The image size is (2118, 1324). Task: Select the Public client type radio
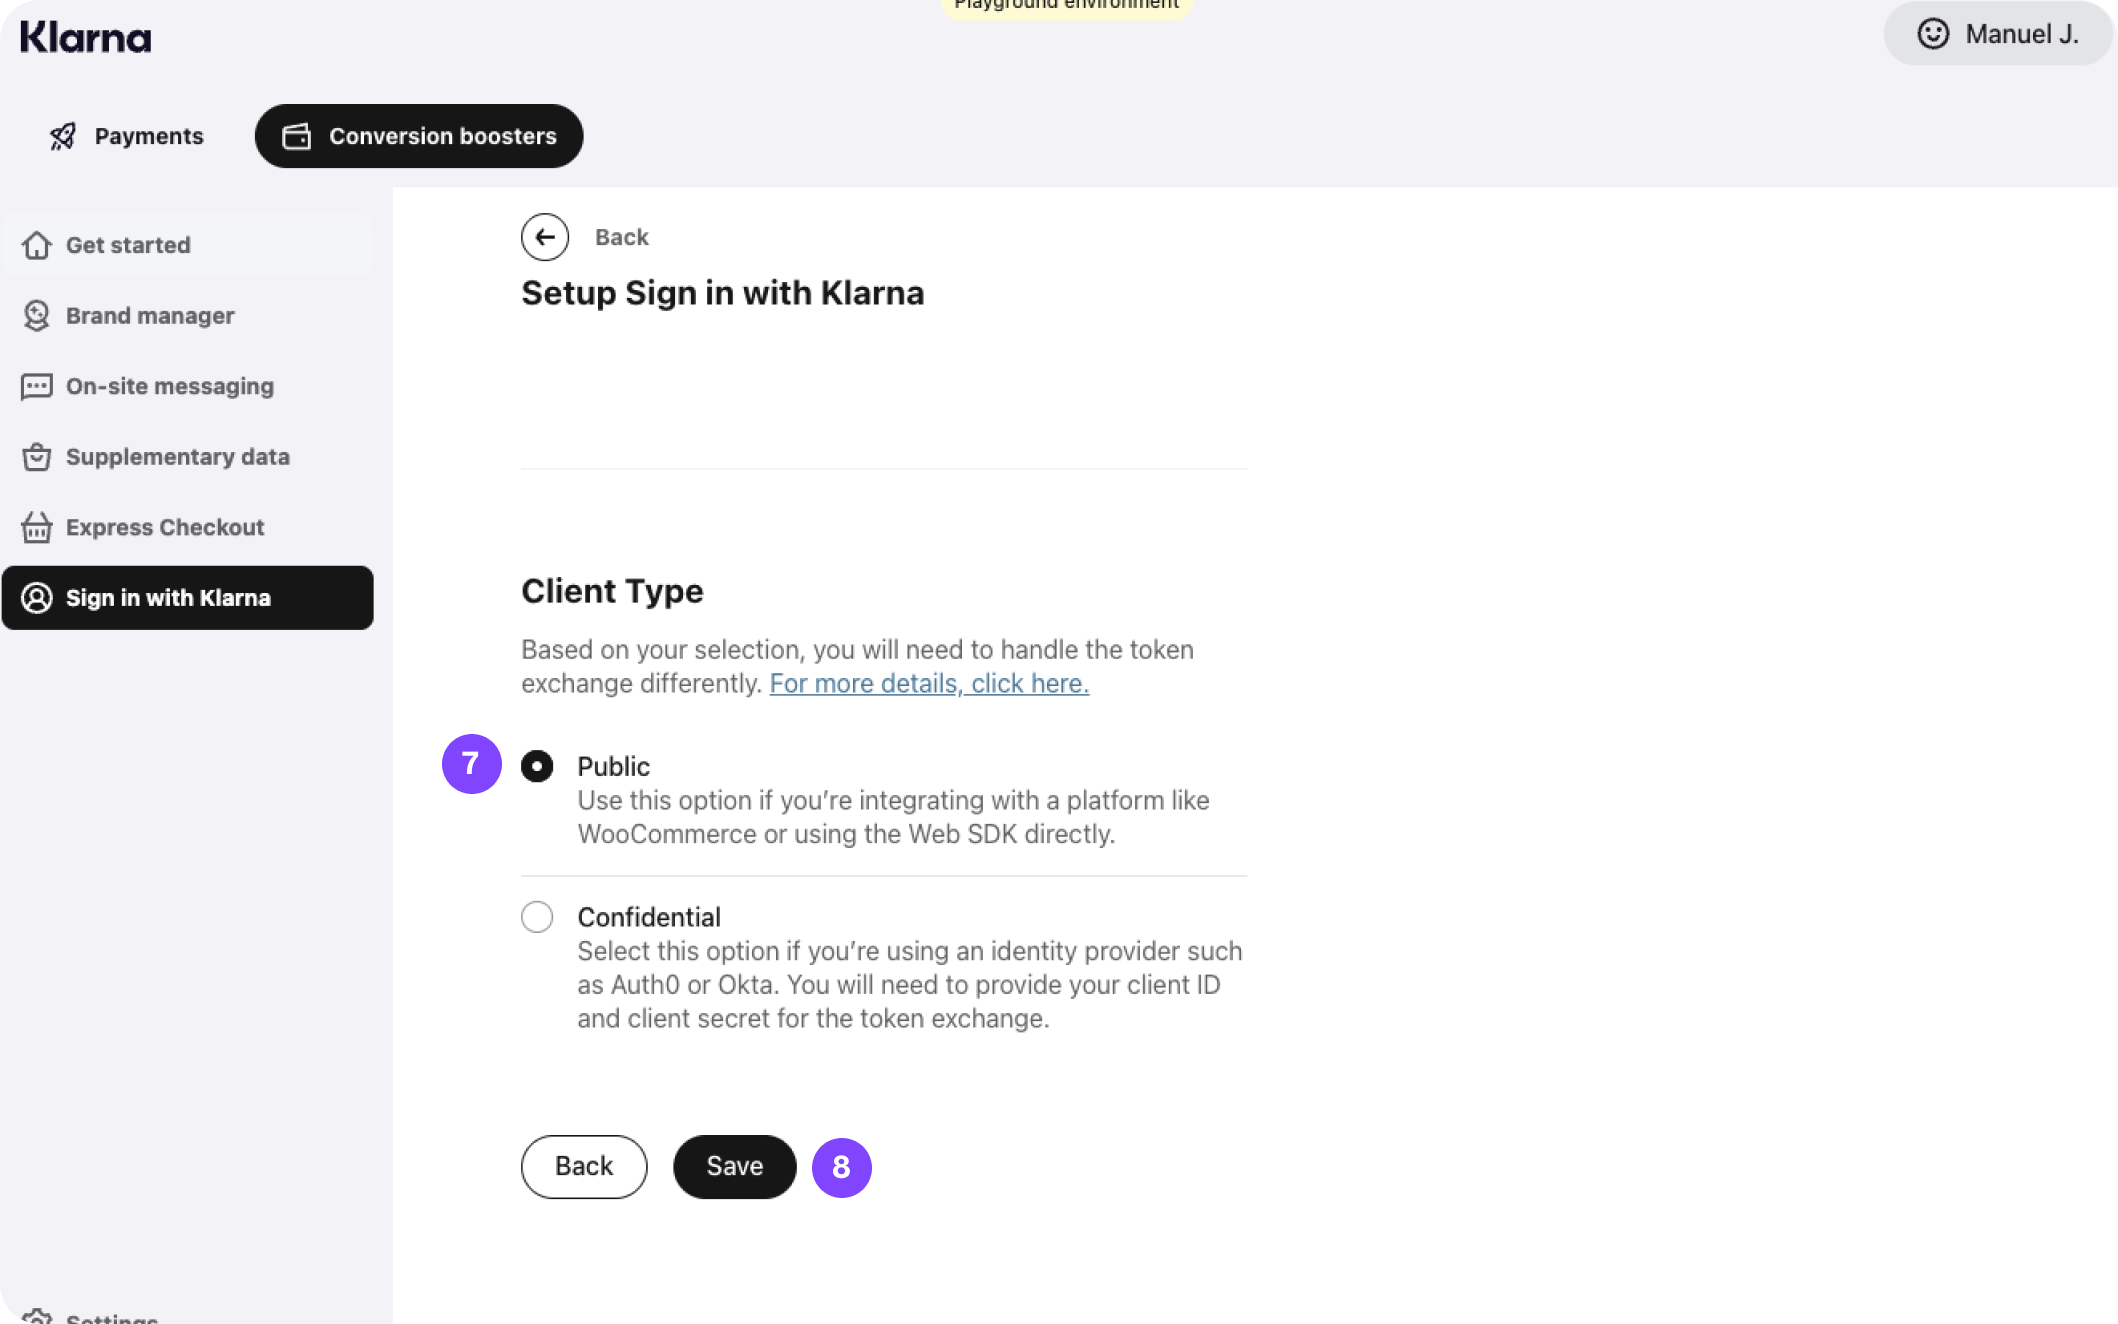click(x=537, y=767)
